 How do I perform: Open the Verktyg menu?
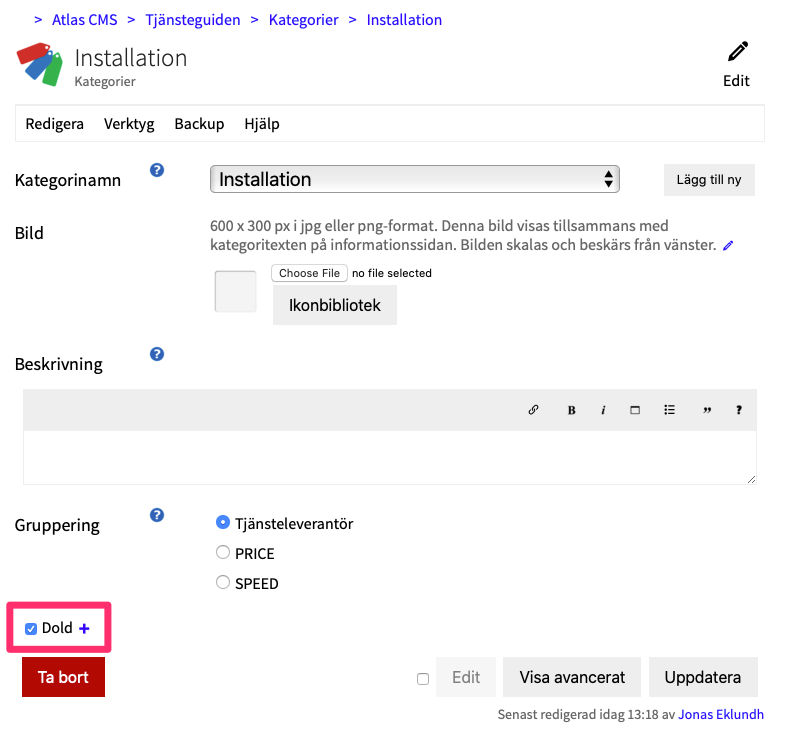point(129,124)
